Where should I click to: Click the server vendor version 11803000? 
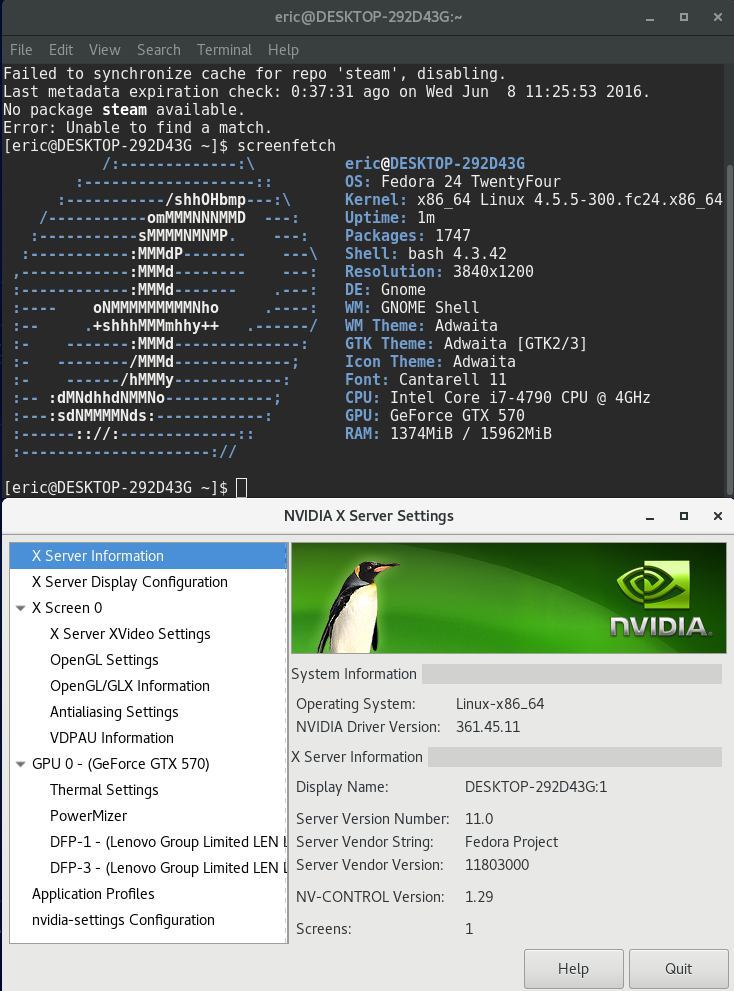point(497,865)
